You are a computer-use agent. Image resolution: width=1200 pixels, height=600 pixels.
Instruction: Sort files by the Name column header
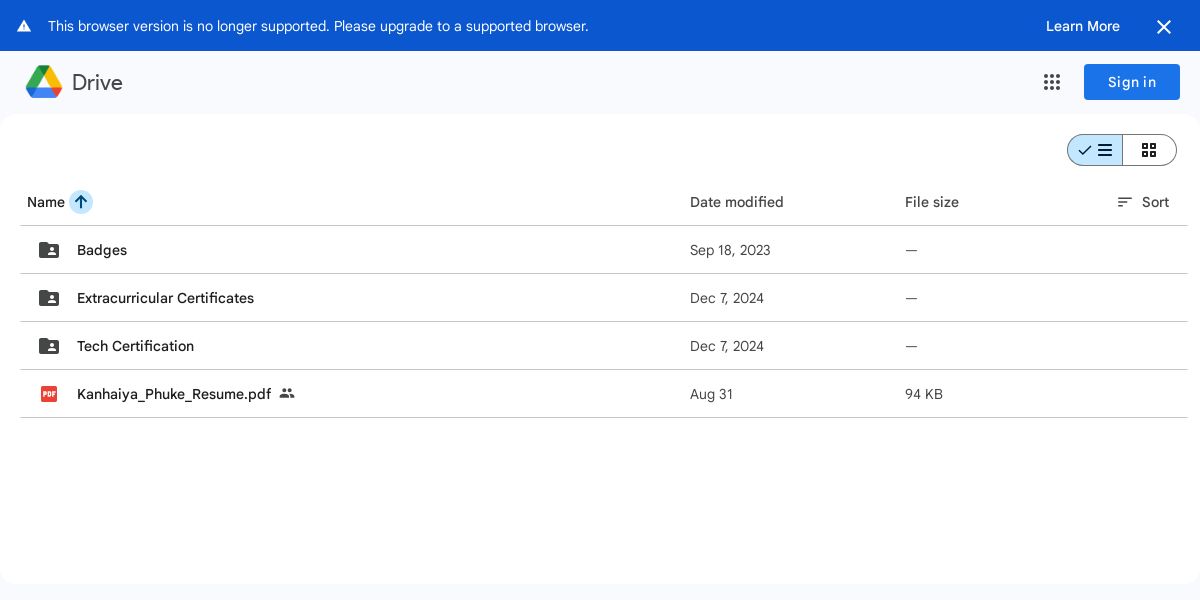(x=45, y=202)
